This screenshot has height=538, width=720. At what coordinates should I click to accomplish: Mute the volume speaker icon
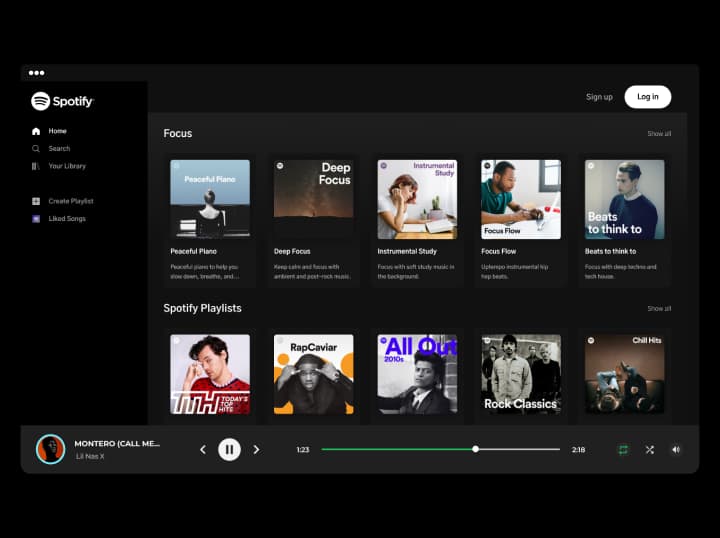(676, 450)
